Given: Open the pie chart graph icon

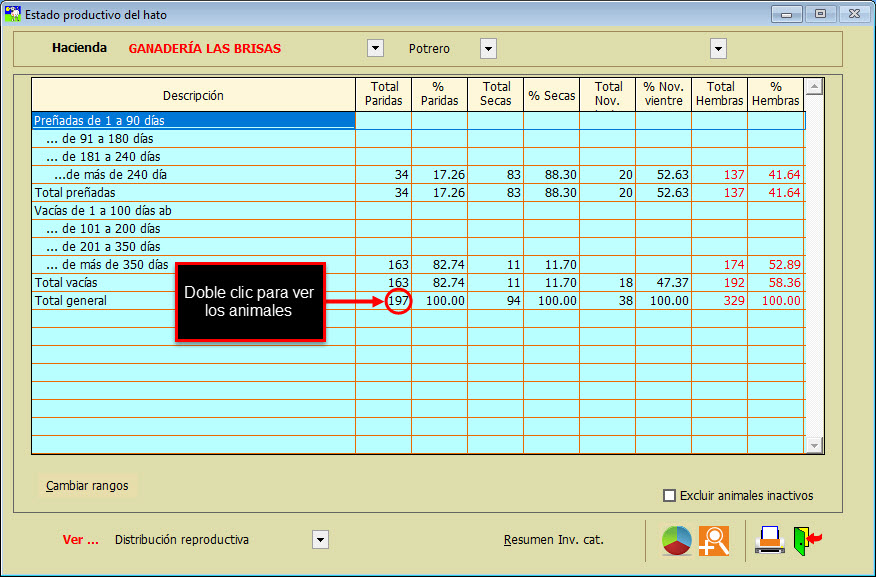Looking at the screenshot, I should pos(677,540).
